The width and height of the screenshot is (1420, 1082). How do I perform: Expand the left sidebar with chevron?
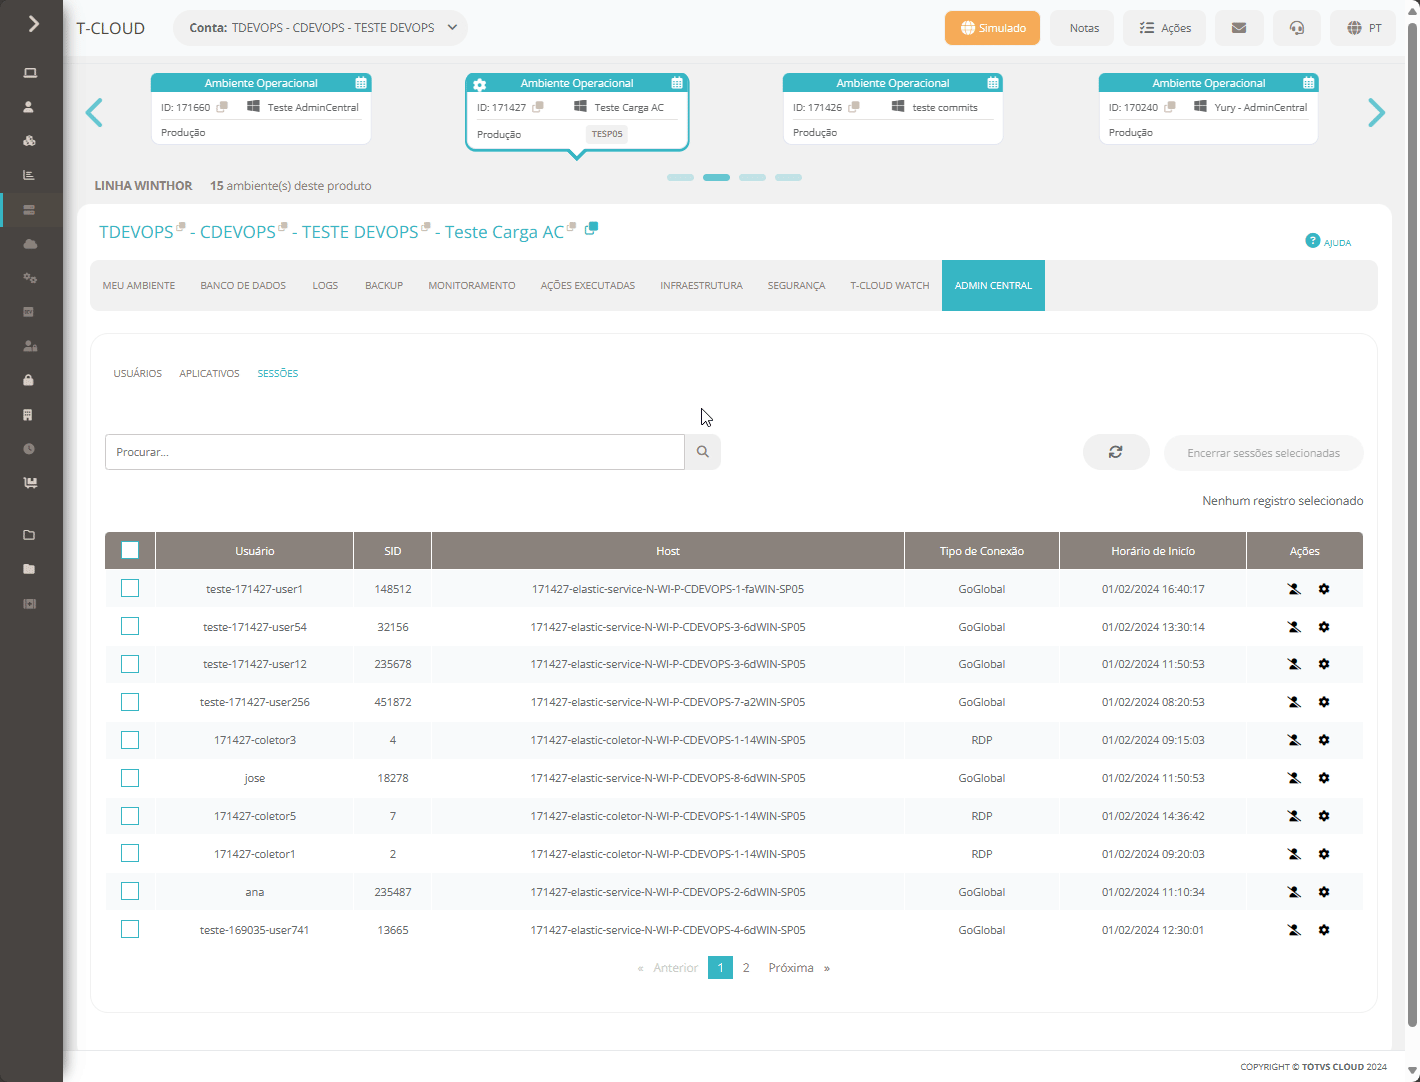tap(33, 23)
